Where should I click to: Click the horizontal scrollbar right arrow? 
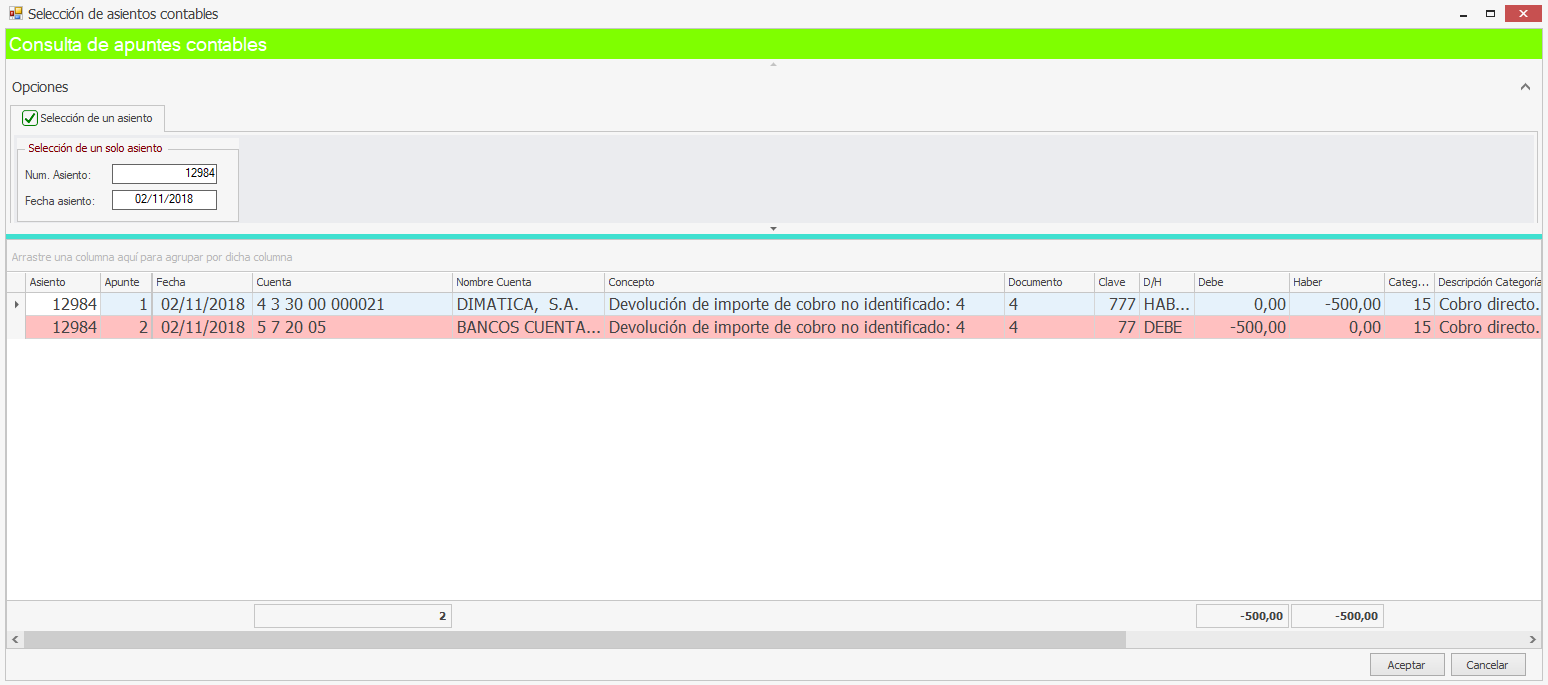point(1533,639)
